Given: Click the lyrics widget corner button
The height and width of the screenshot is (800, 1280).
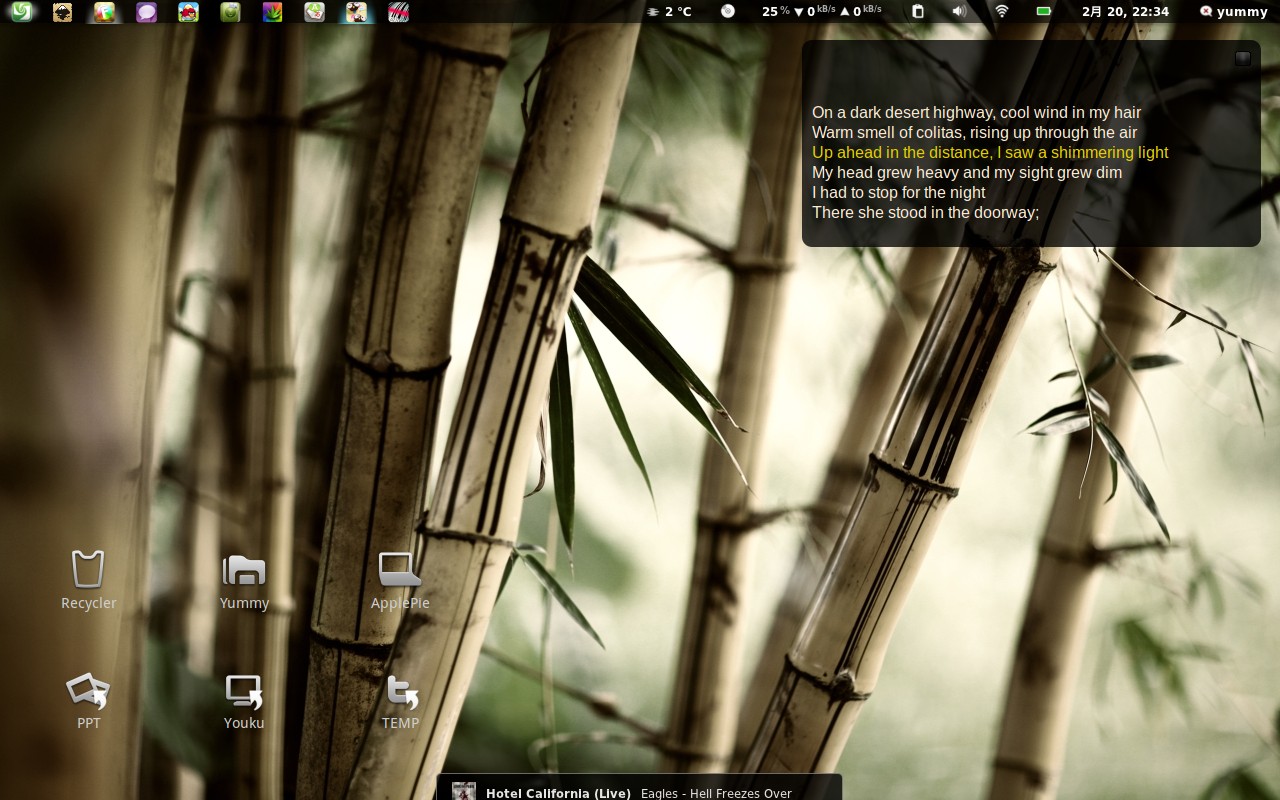Looking at the screenshot, I should [1243, 58].
